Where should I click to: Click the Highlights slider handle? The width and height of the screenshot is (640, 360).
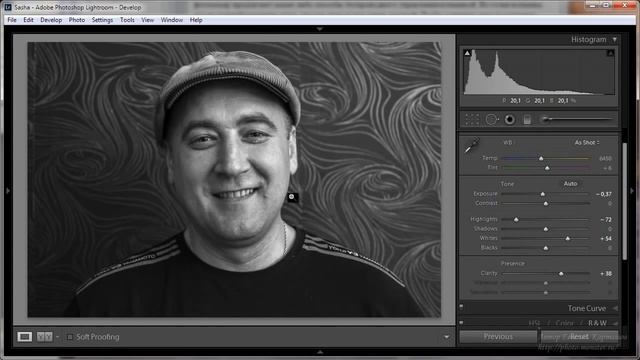[516, 220]
